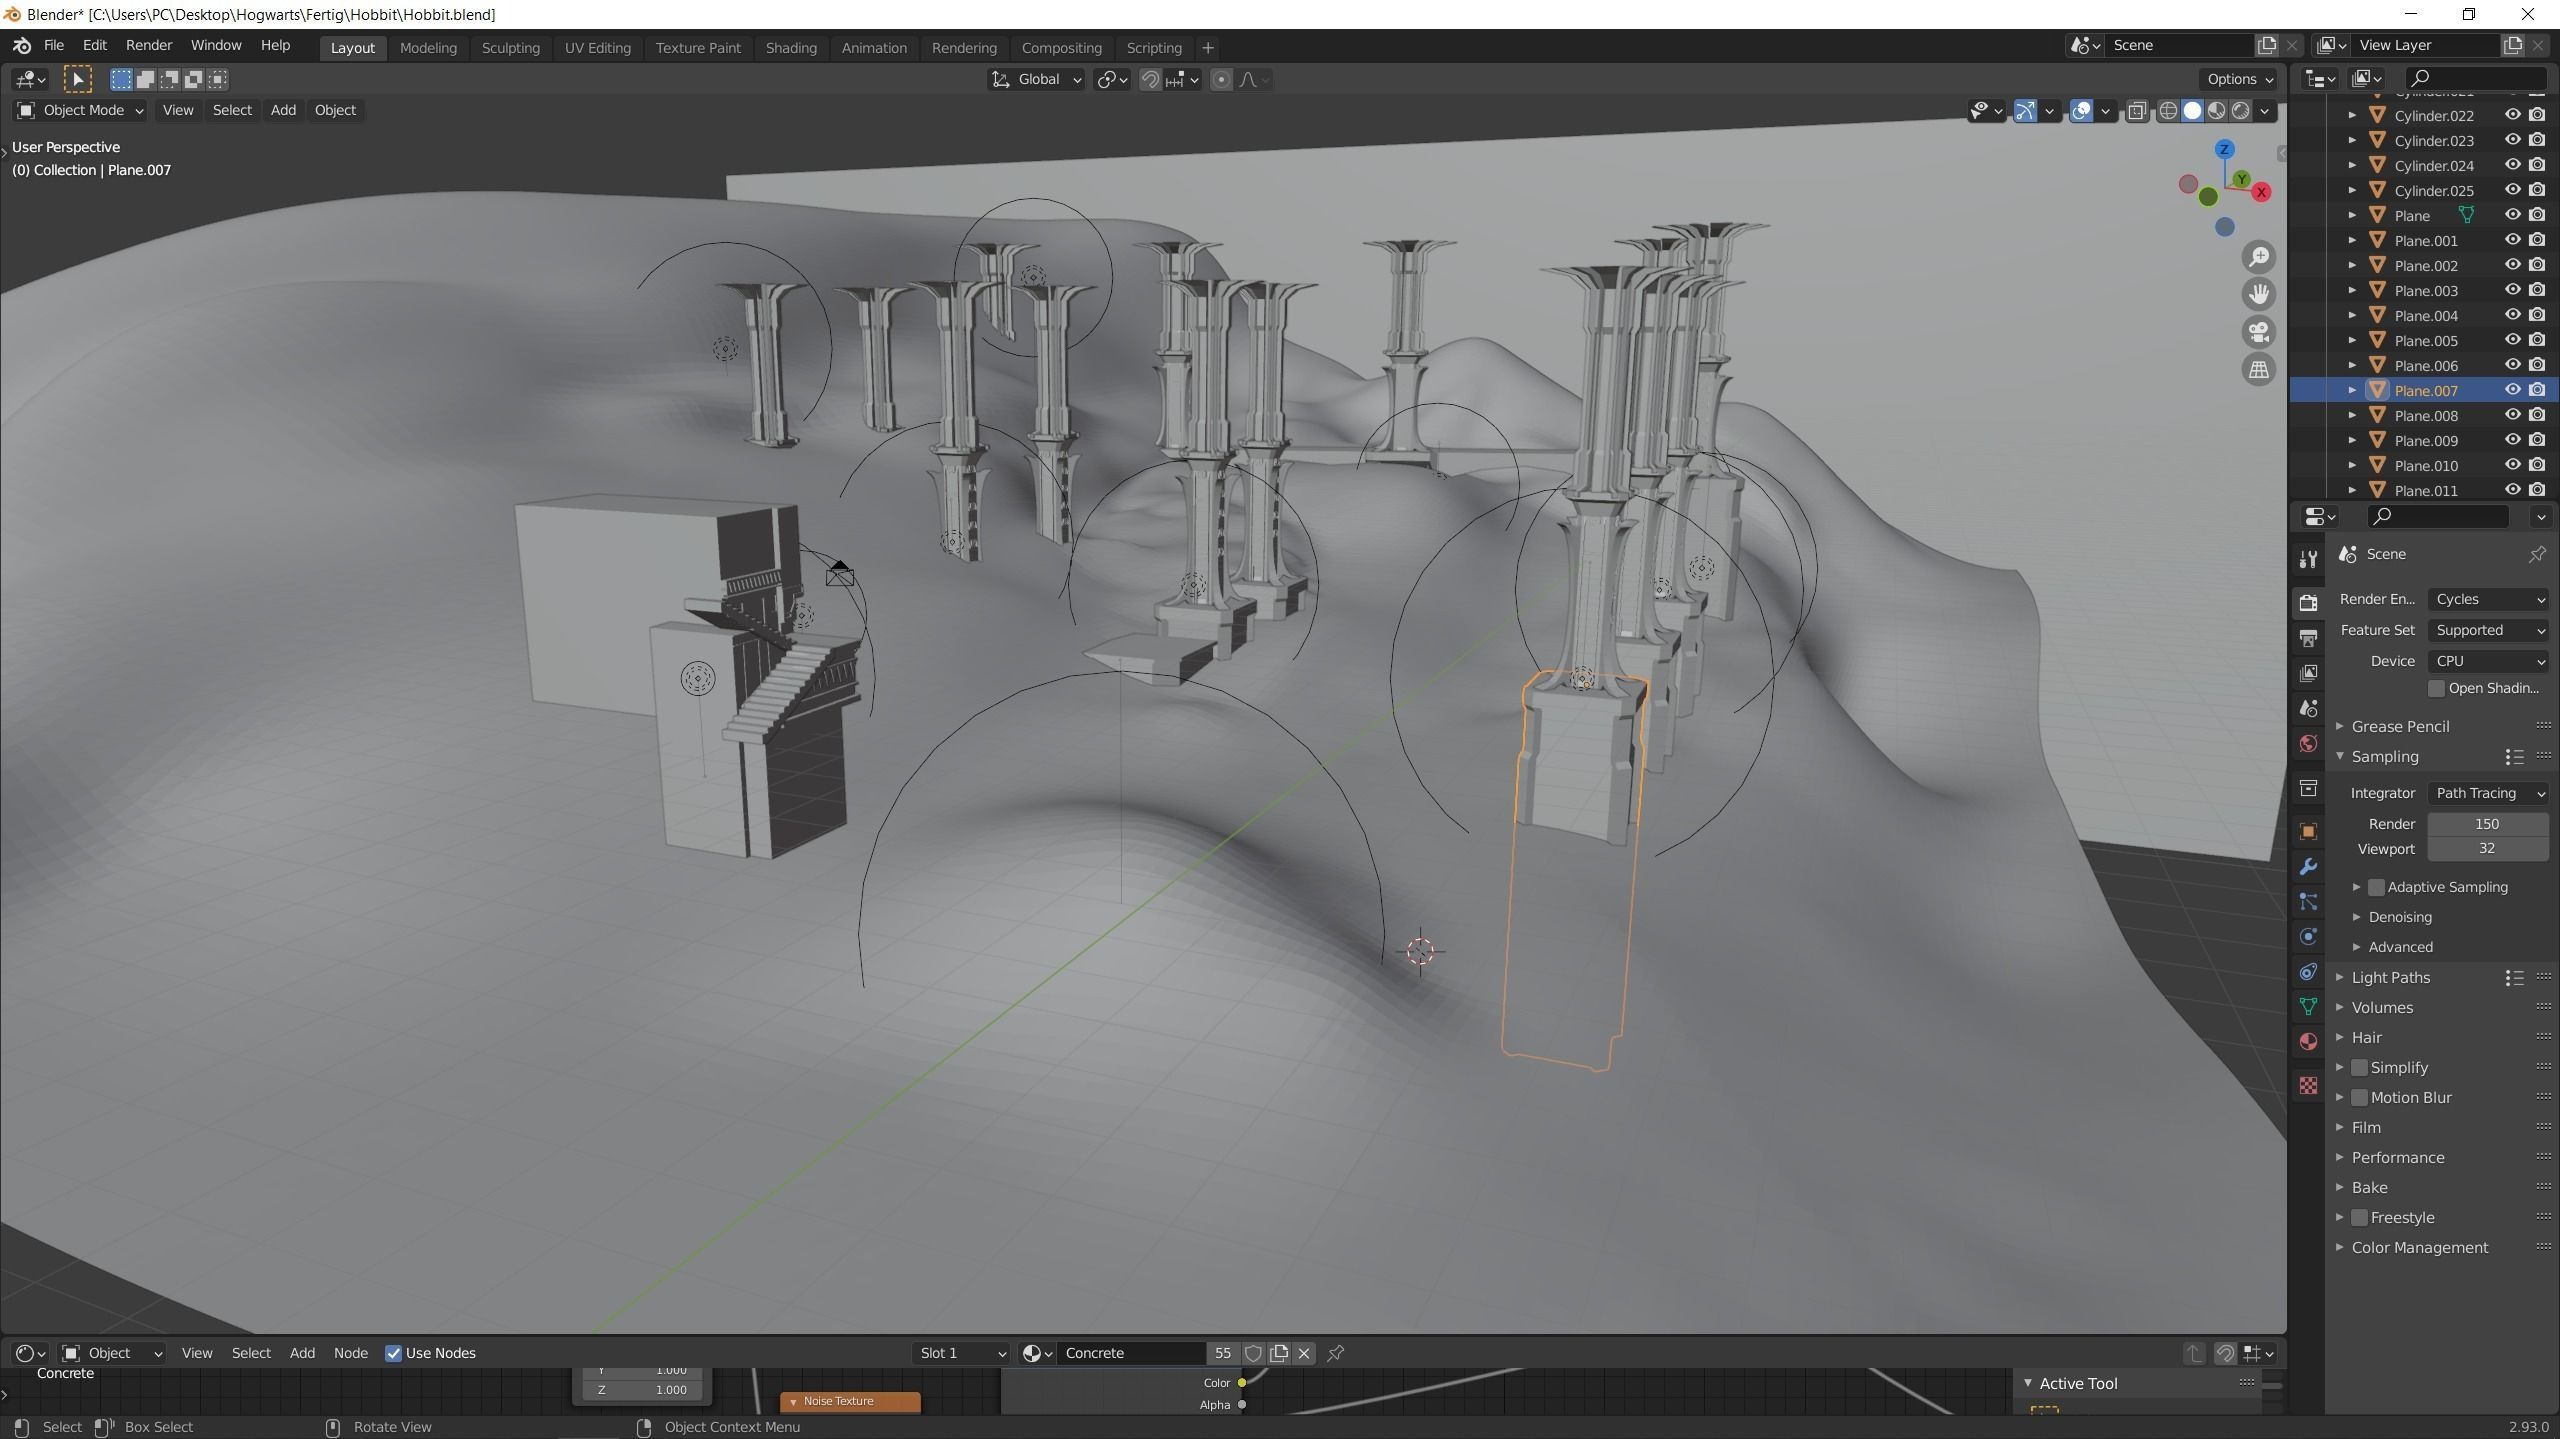Toggle proportional editing icon
Viewport: 2560px width, 1439px height.
pyautogui.click(x=1221, y=79)
